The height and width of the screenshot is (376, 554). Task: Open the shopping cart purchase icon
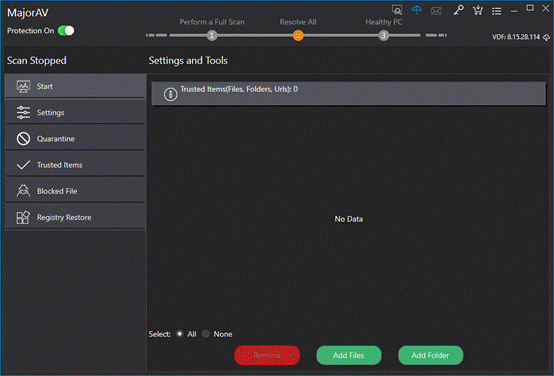478,10
